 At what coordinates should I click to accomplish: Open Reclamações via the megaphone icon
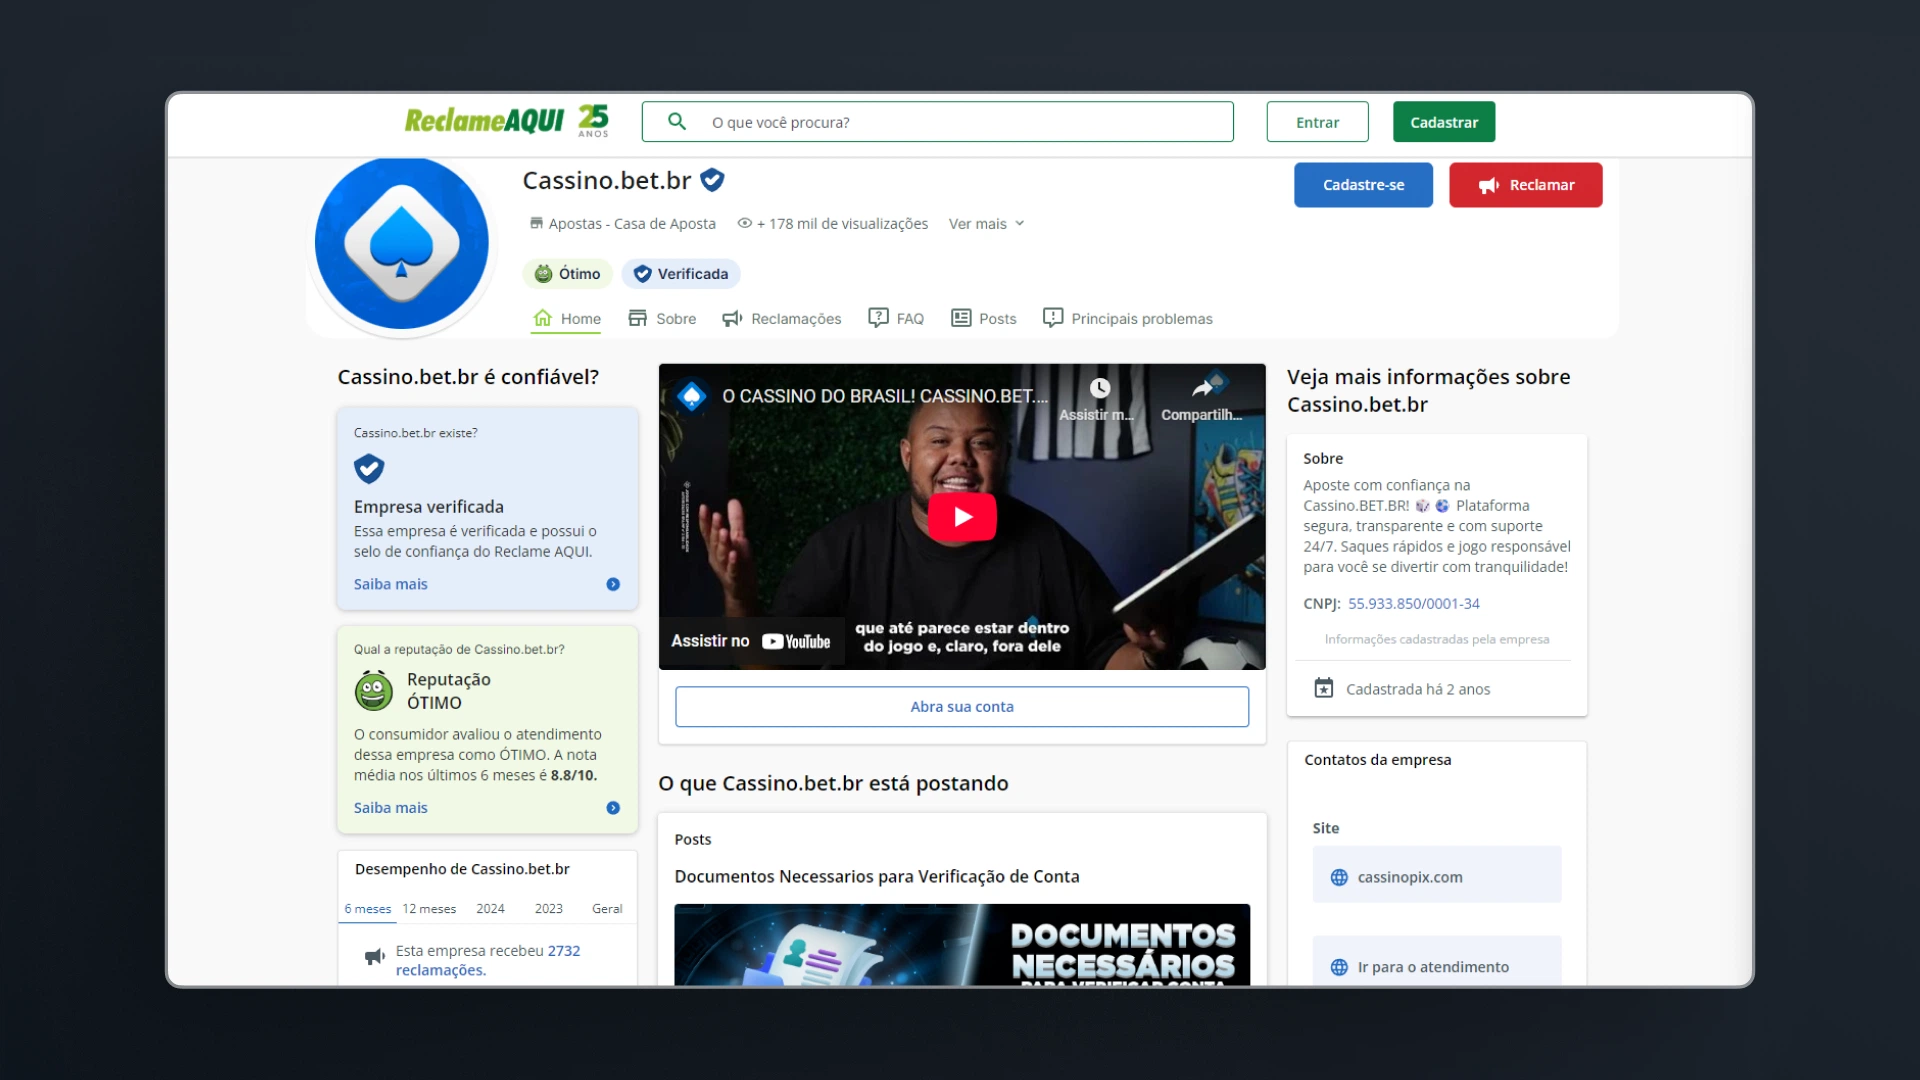(733, 317)
